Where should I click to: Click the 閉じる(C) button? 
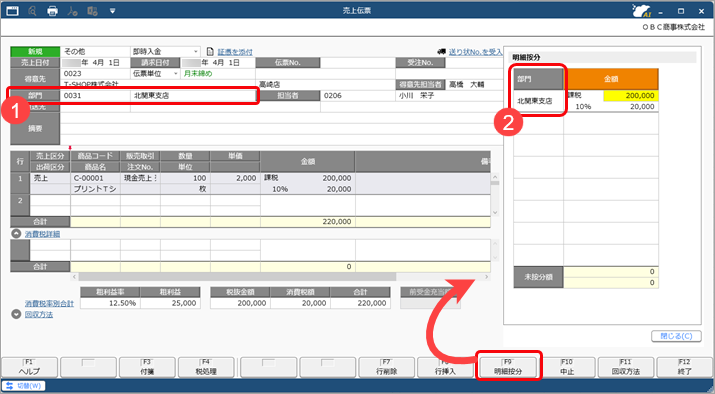point(677,336)
